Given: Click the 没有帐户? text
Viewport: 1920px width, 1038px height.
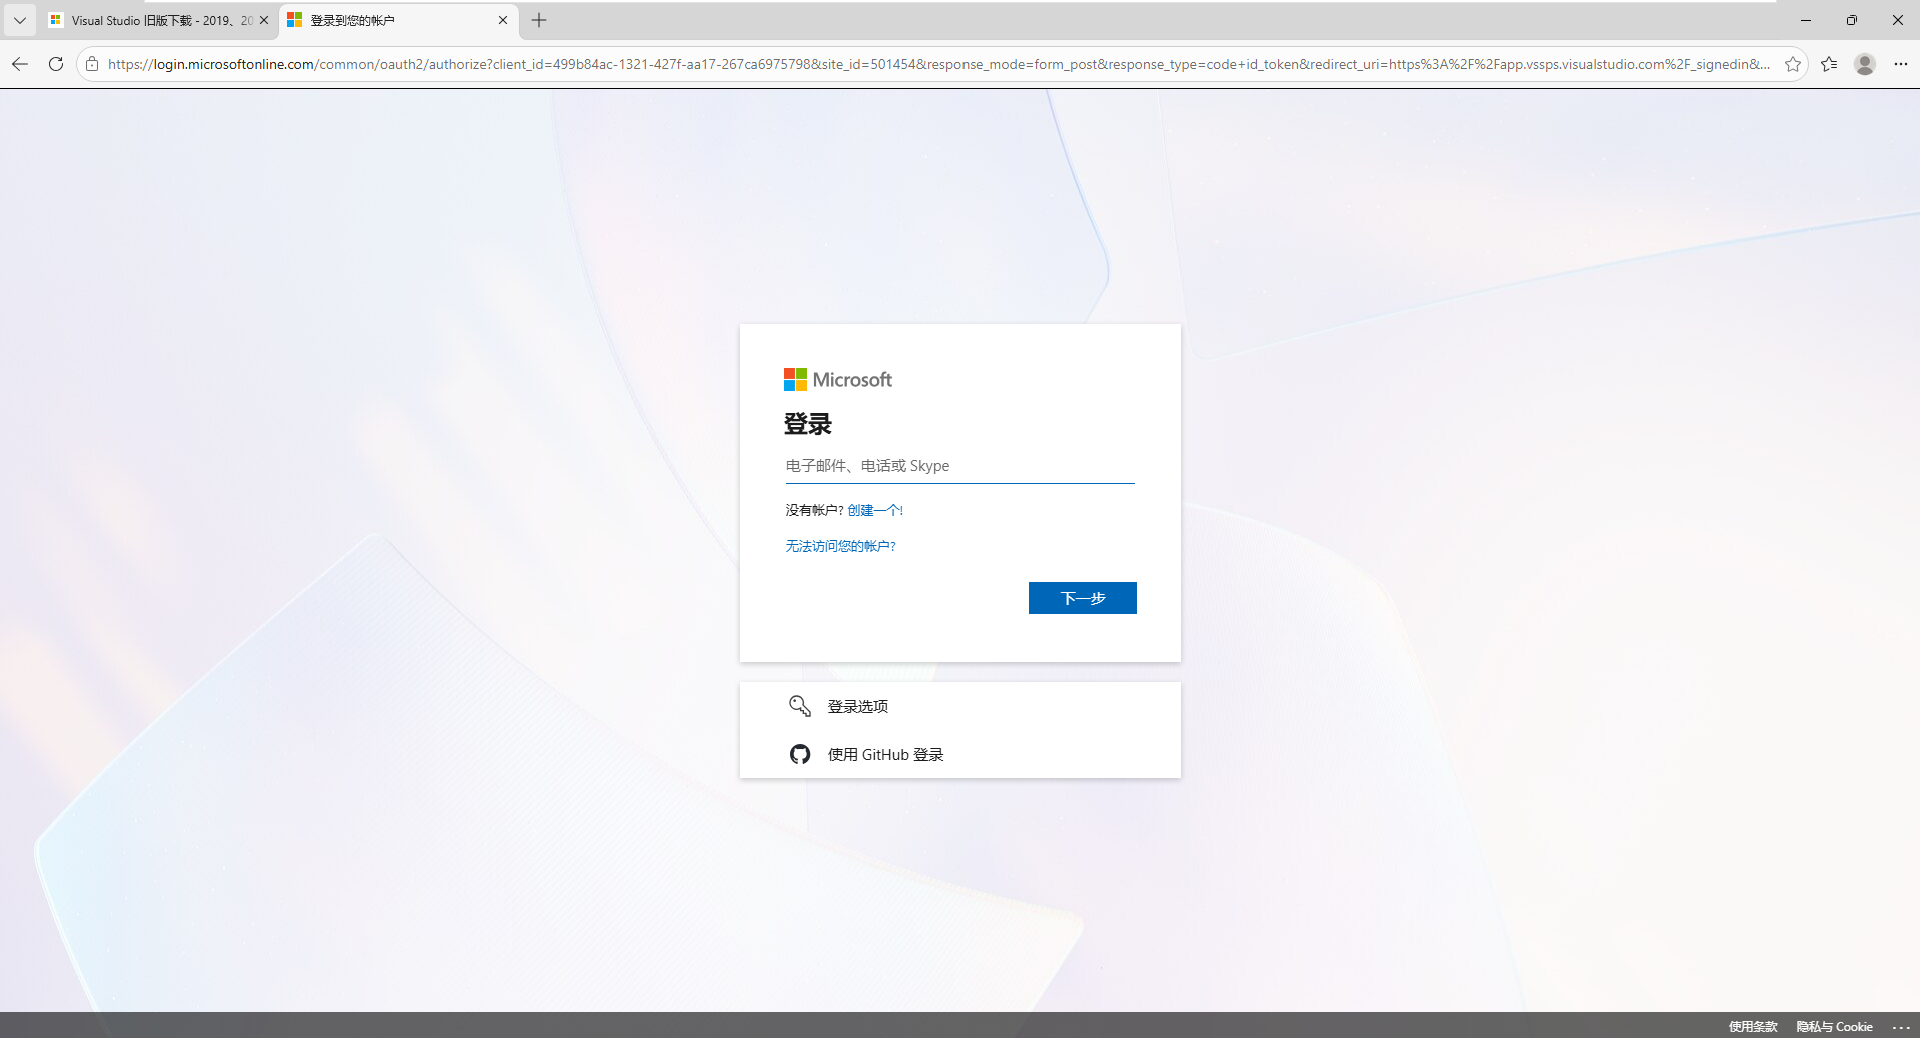Looking at the screenshot, I should [814, 510].
